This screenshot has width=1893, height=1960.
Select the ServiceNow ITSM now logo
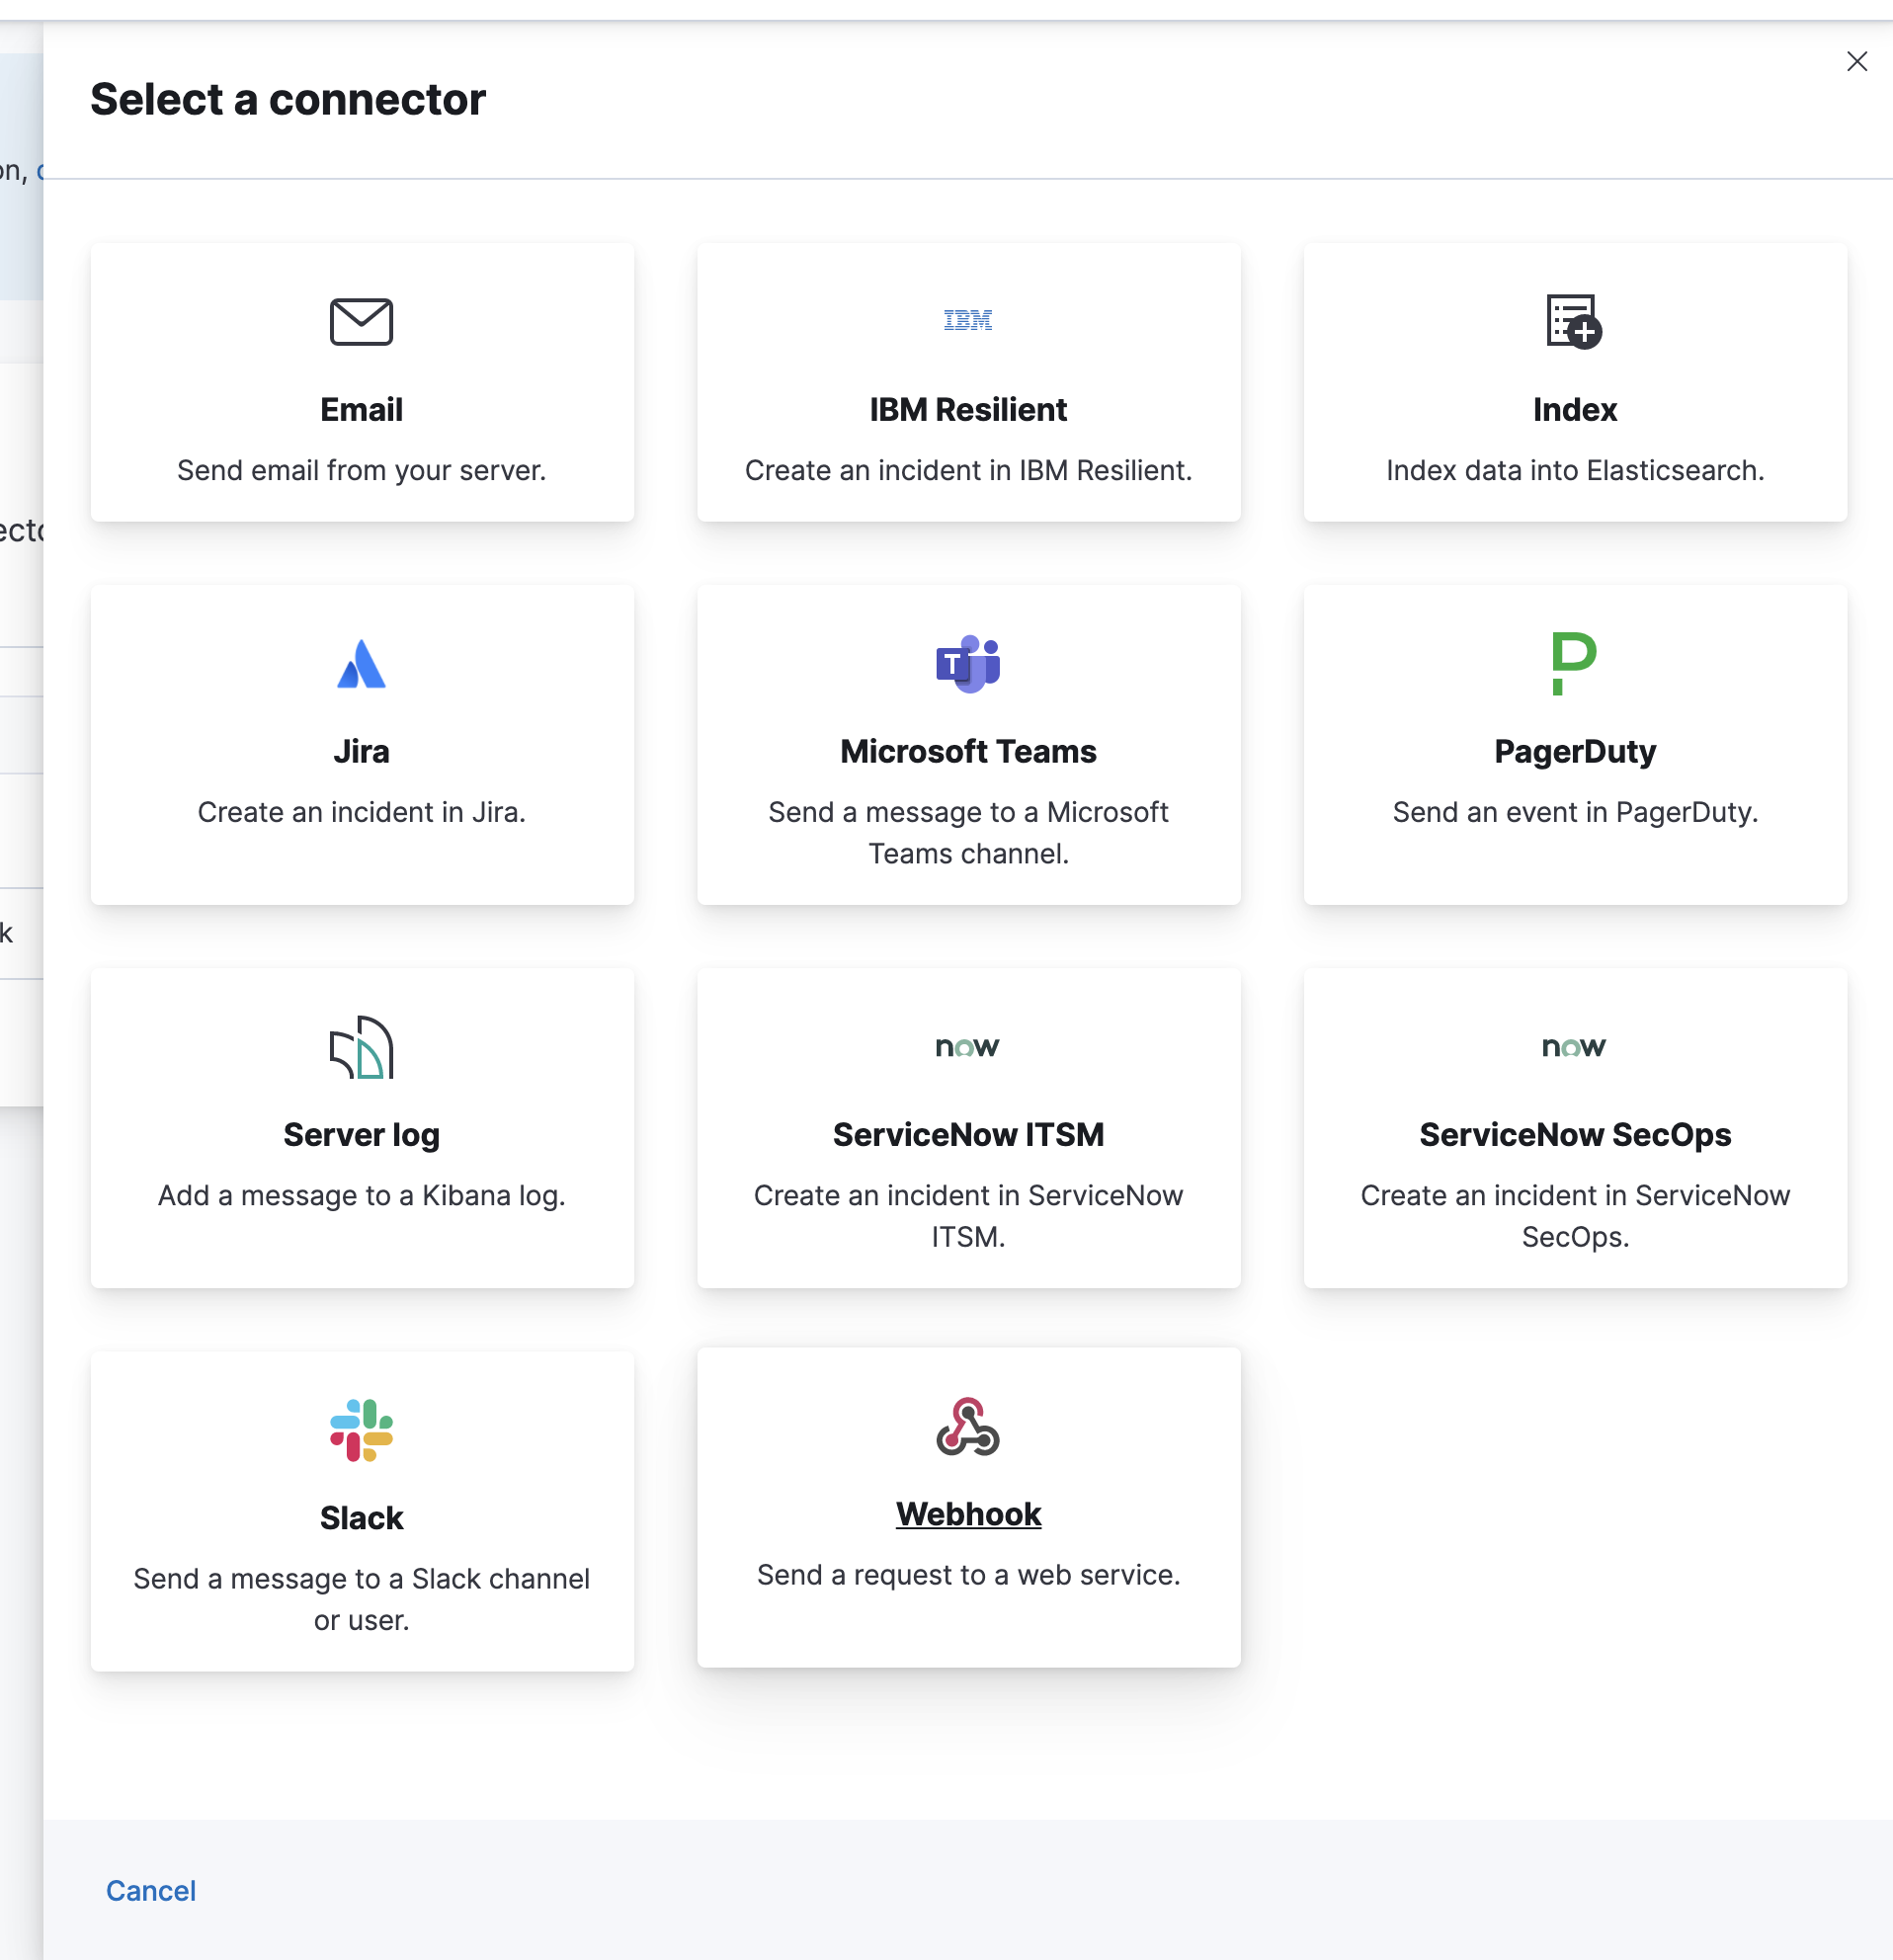(x=967, y=1047)
